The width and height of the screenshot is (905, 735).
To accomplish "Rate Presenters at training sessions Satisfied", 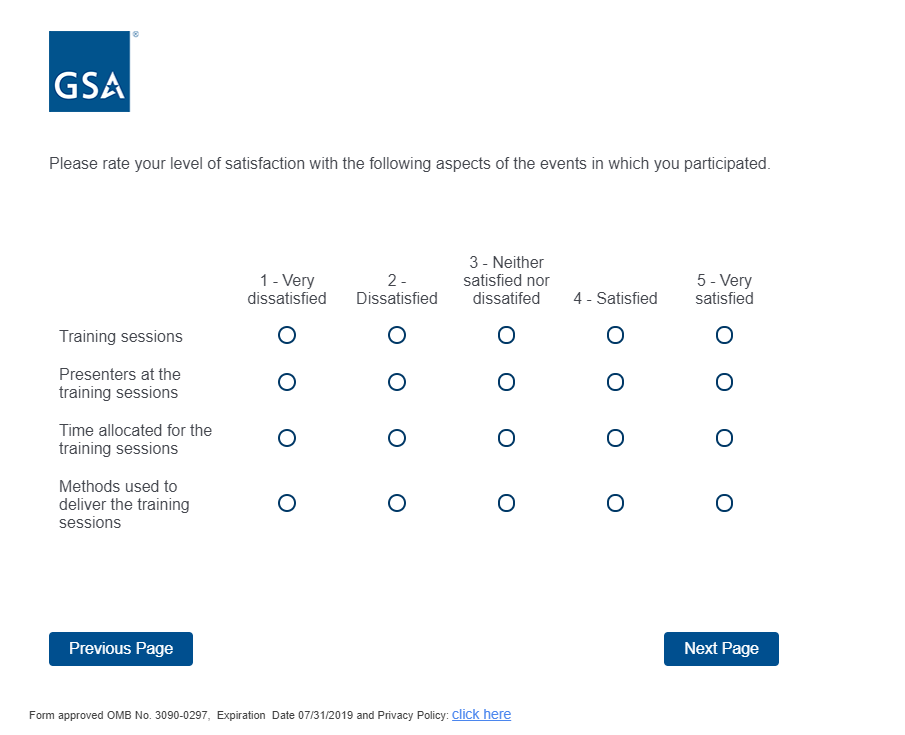I will click(x=615, y=382).
